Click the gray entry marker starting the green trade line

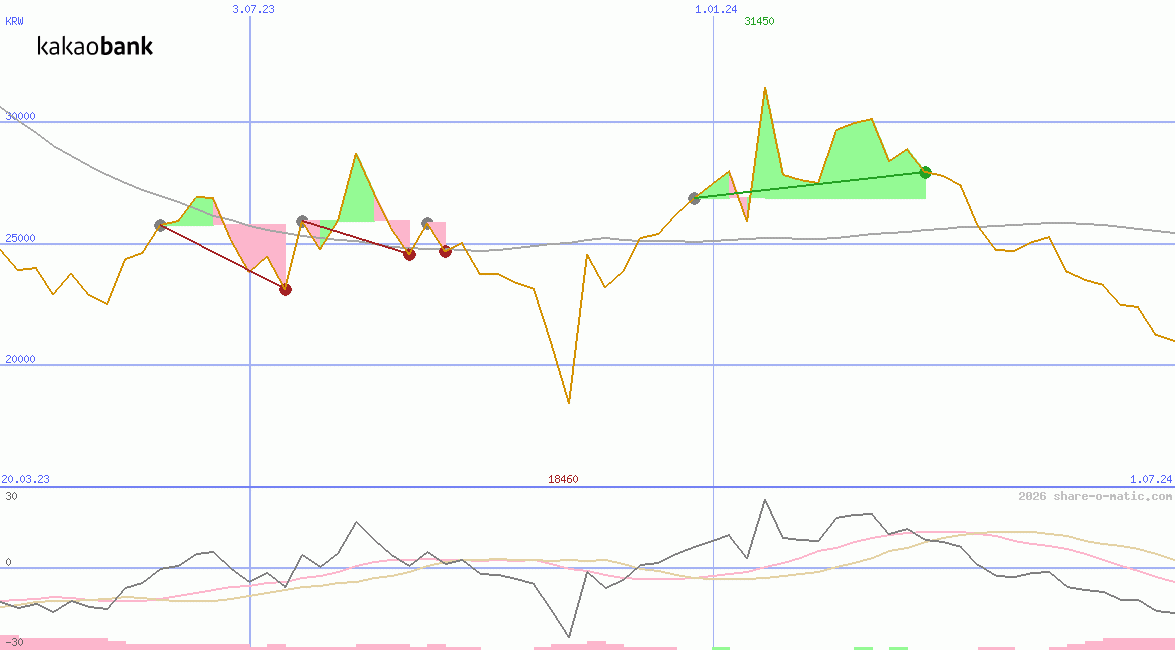694,198
